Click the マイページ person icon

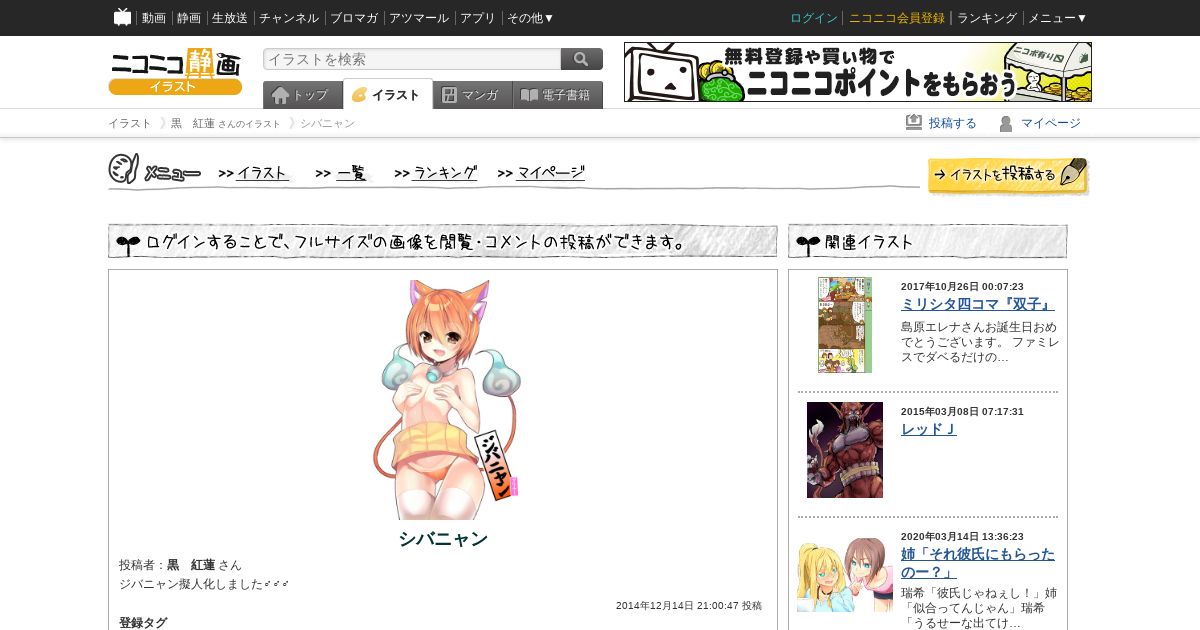[x=1006, y=123]
